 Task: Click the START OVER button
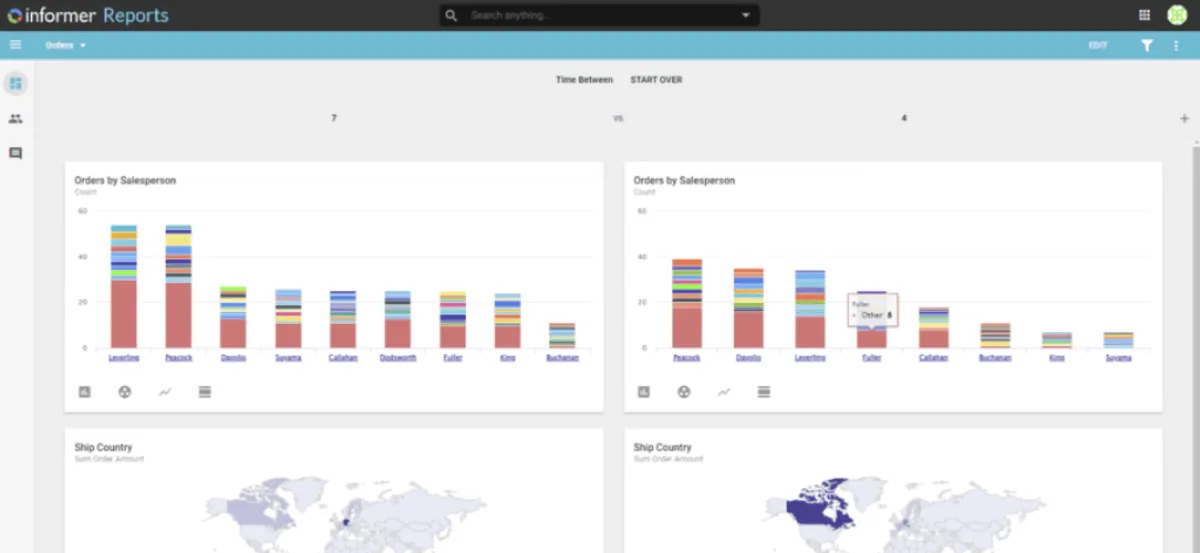[656, 79]
